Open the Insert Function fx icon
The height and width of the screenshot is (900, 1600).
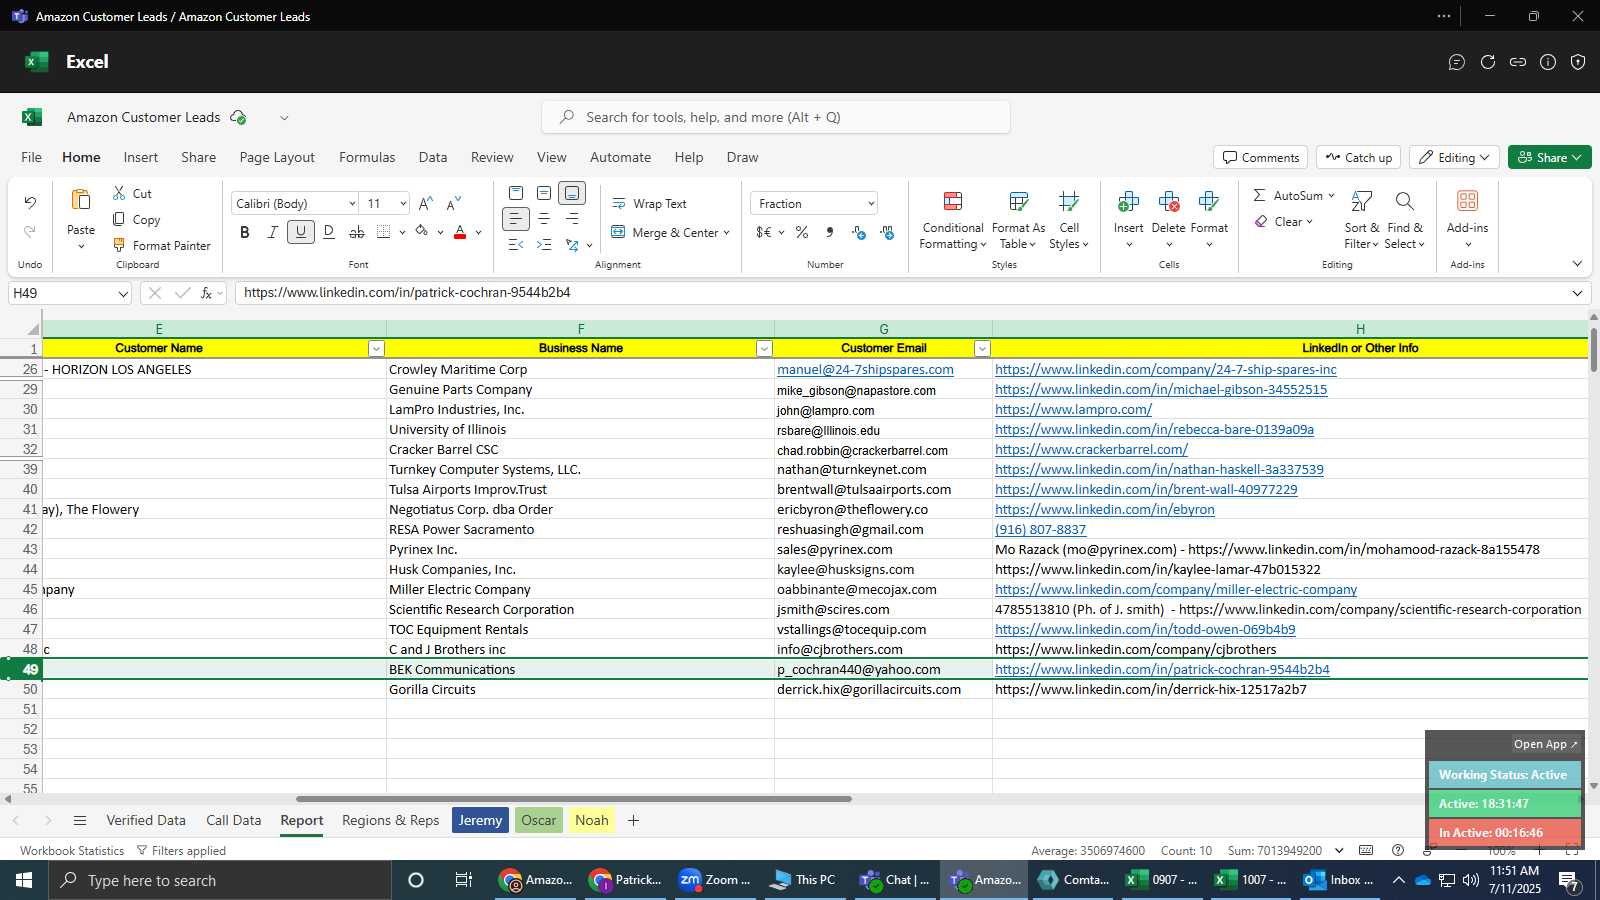tap(206, 293)
